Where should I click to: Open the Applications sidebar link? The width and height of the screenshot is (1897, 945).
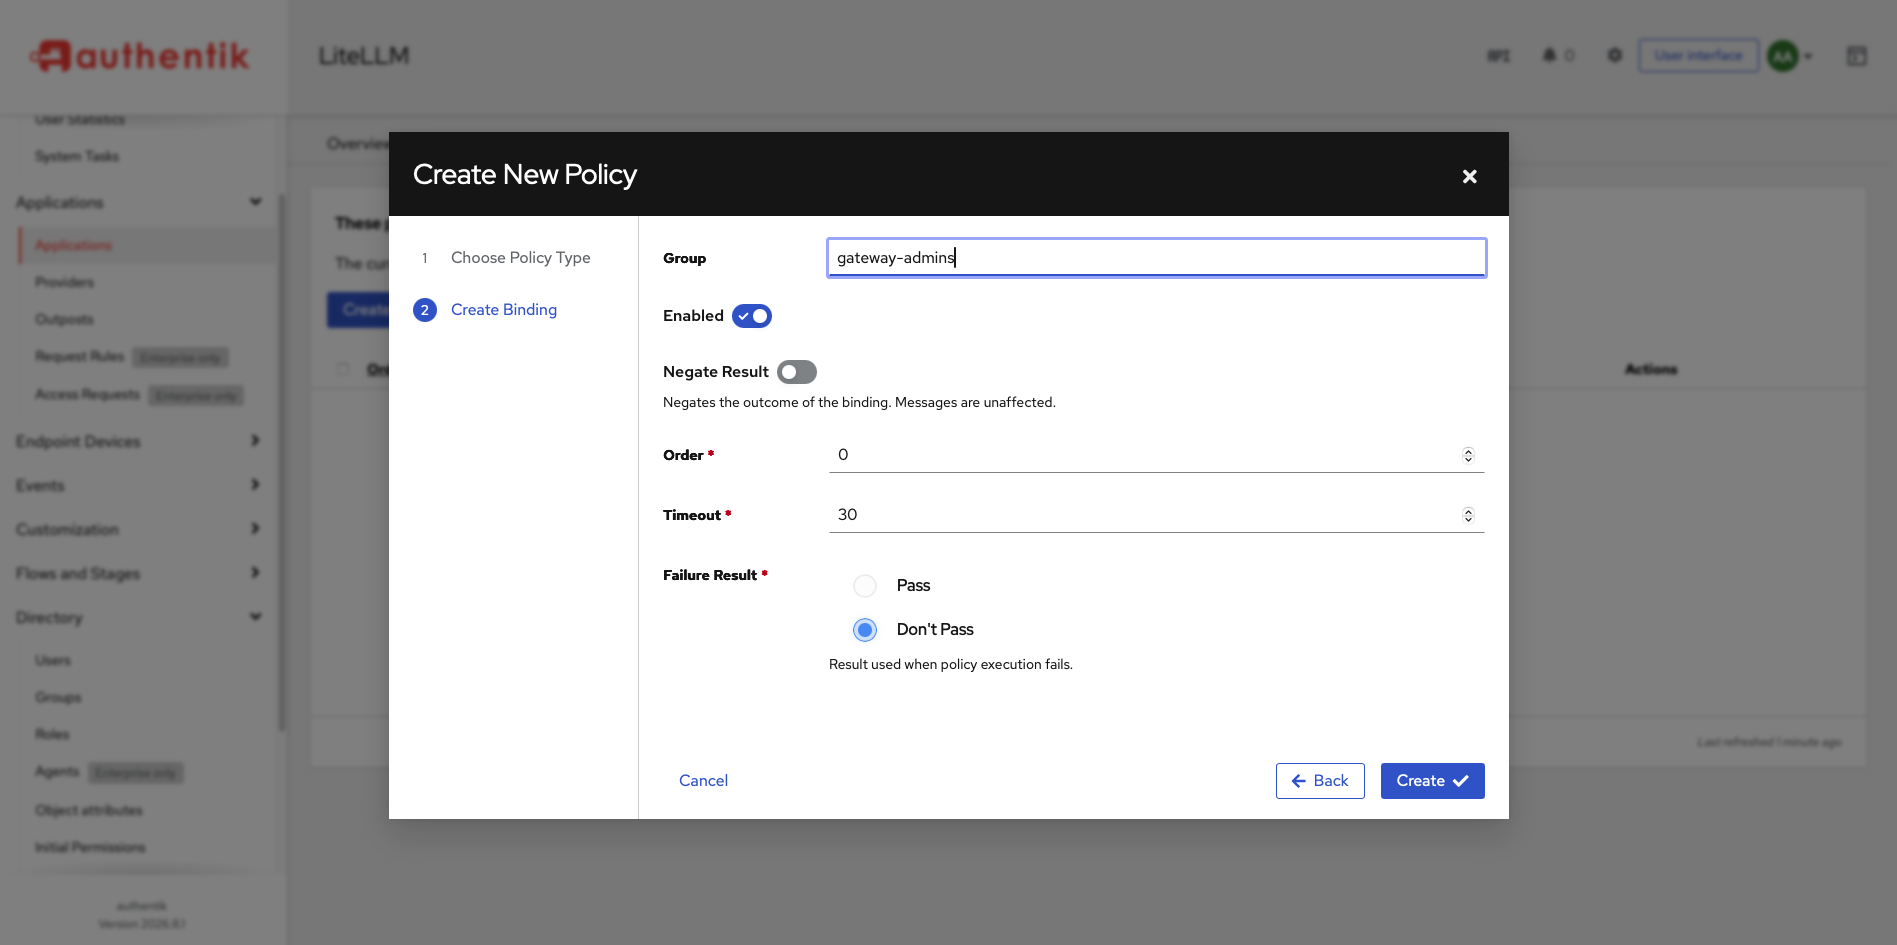click(x=73, y=245)
